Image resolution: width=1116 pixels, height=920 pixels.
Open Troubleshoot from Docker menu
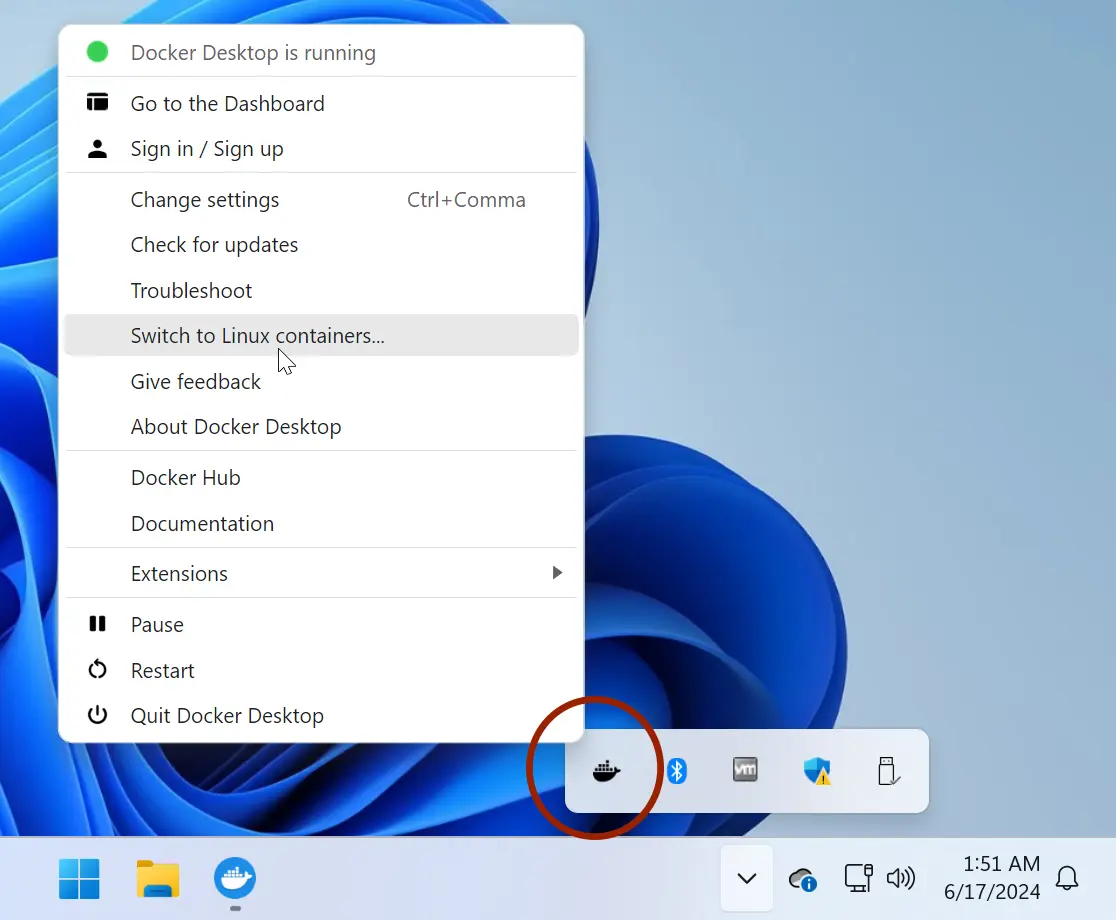(x=321, y=290)
